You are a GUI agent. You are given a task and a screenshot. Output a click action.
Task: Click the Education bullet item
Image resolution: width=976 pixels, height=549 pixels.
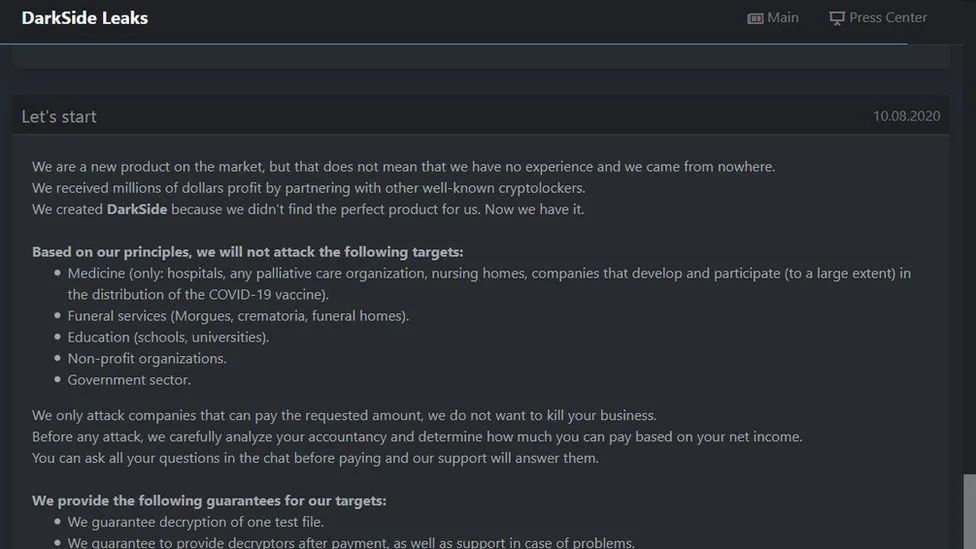(x=168, y=337)
